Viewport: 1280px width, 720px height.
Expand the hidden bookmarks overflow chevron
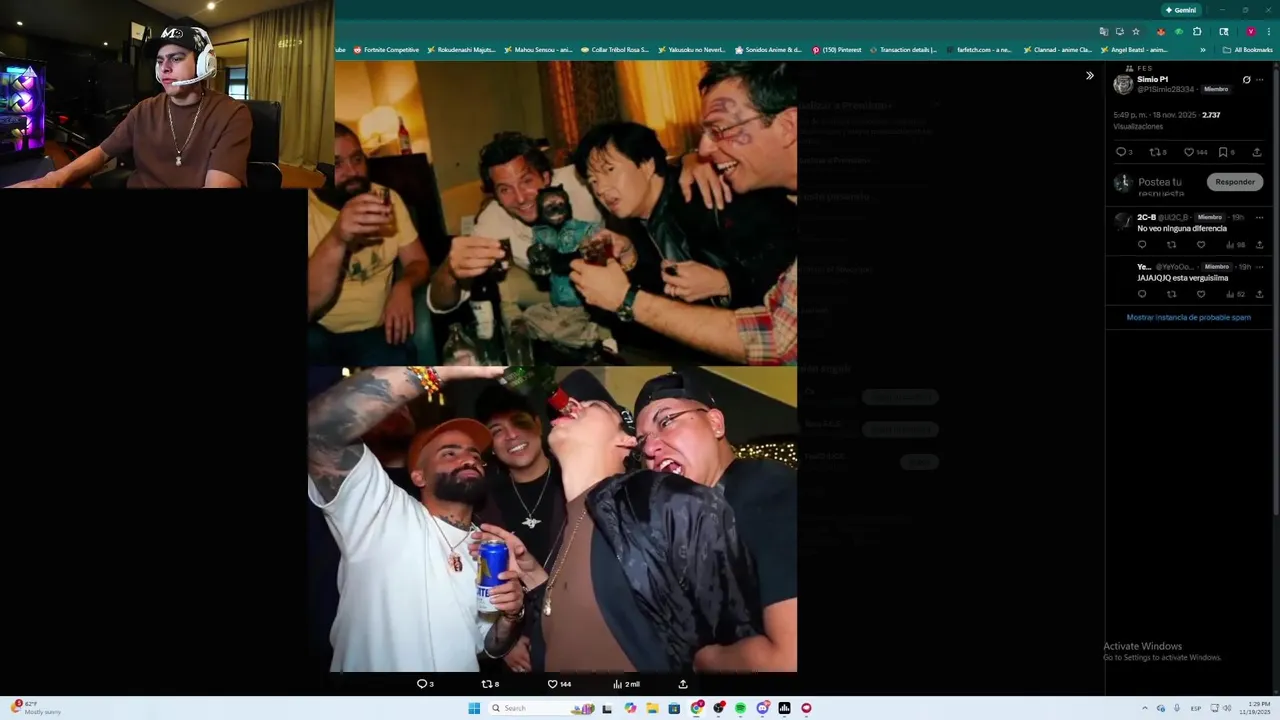[x=1203, y=49]
